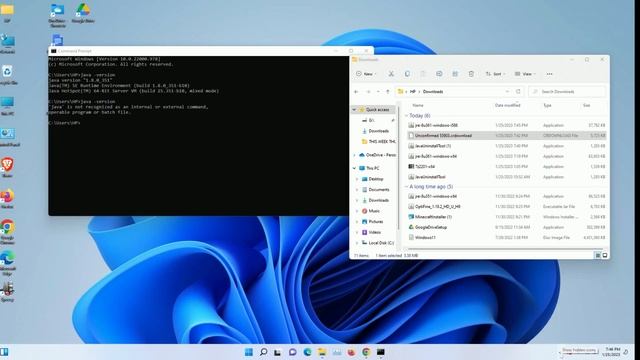Image resolution: width=640 pixels, height=360 pixels.
Task: Select the THIS WEEK folder in Quick access
Action: (x=378, y=142)
